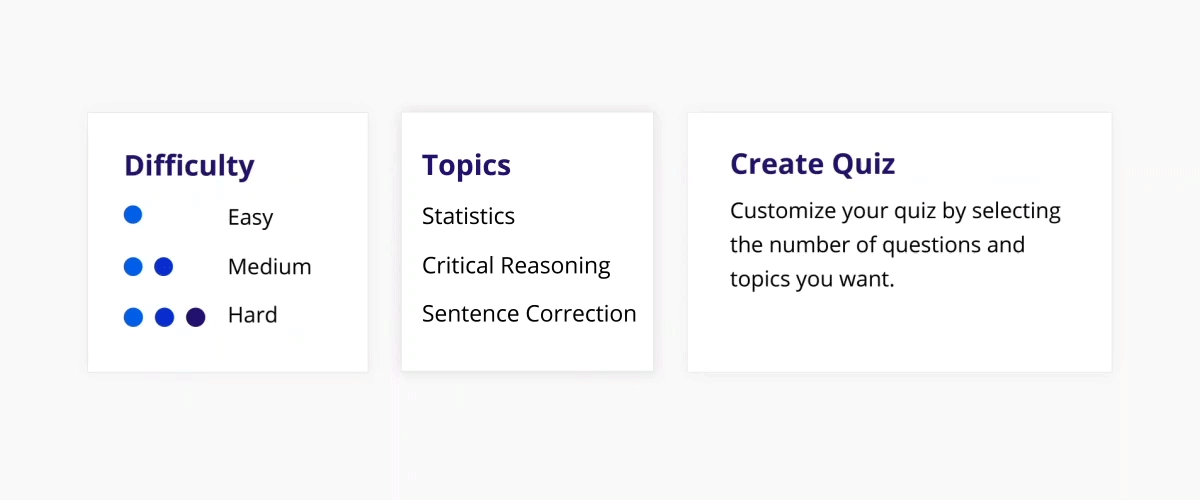Viewport: 1200px width, 500px height.
Task: Choose the Sentence Correction topic
Action: click(529, 313)
